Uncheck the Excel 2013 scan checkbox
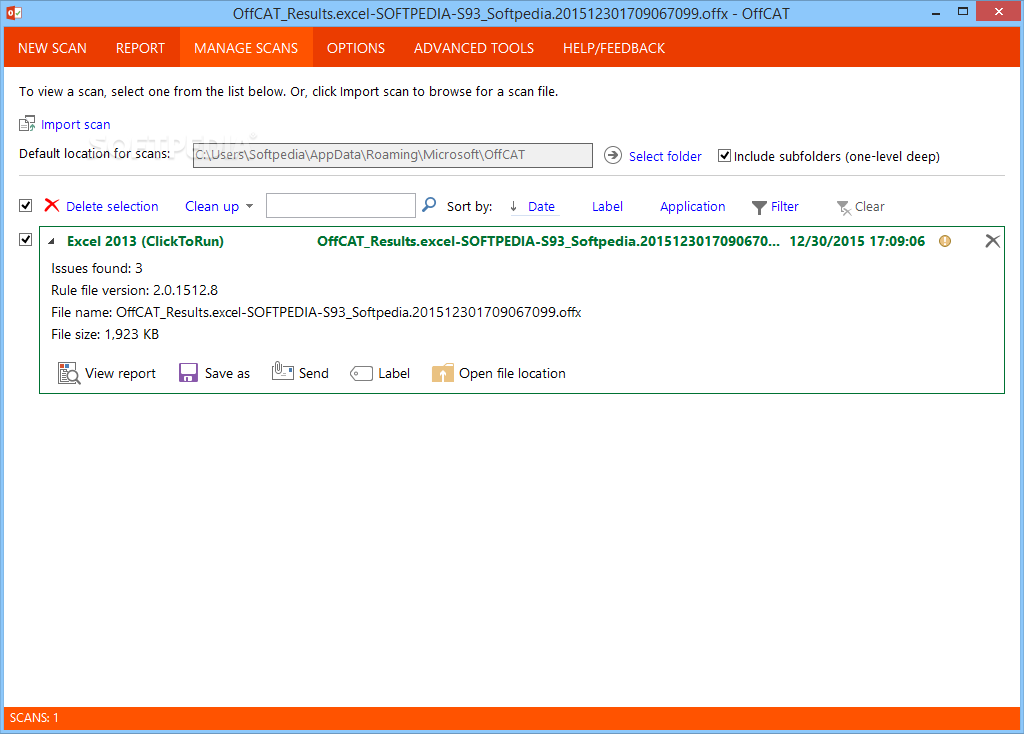This screenshot has height=734, width=1024. 25,240
